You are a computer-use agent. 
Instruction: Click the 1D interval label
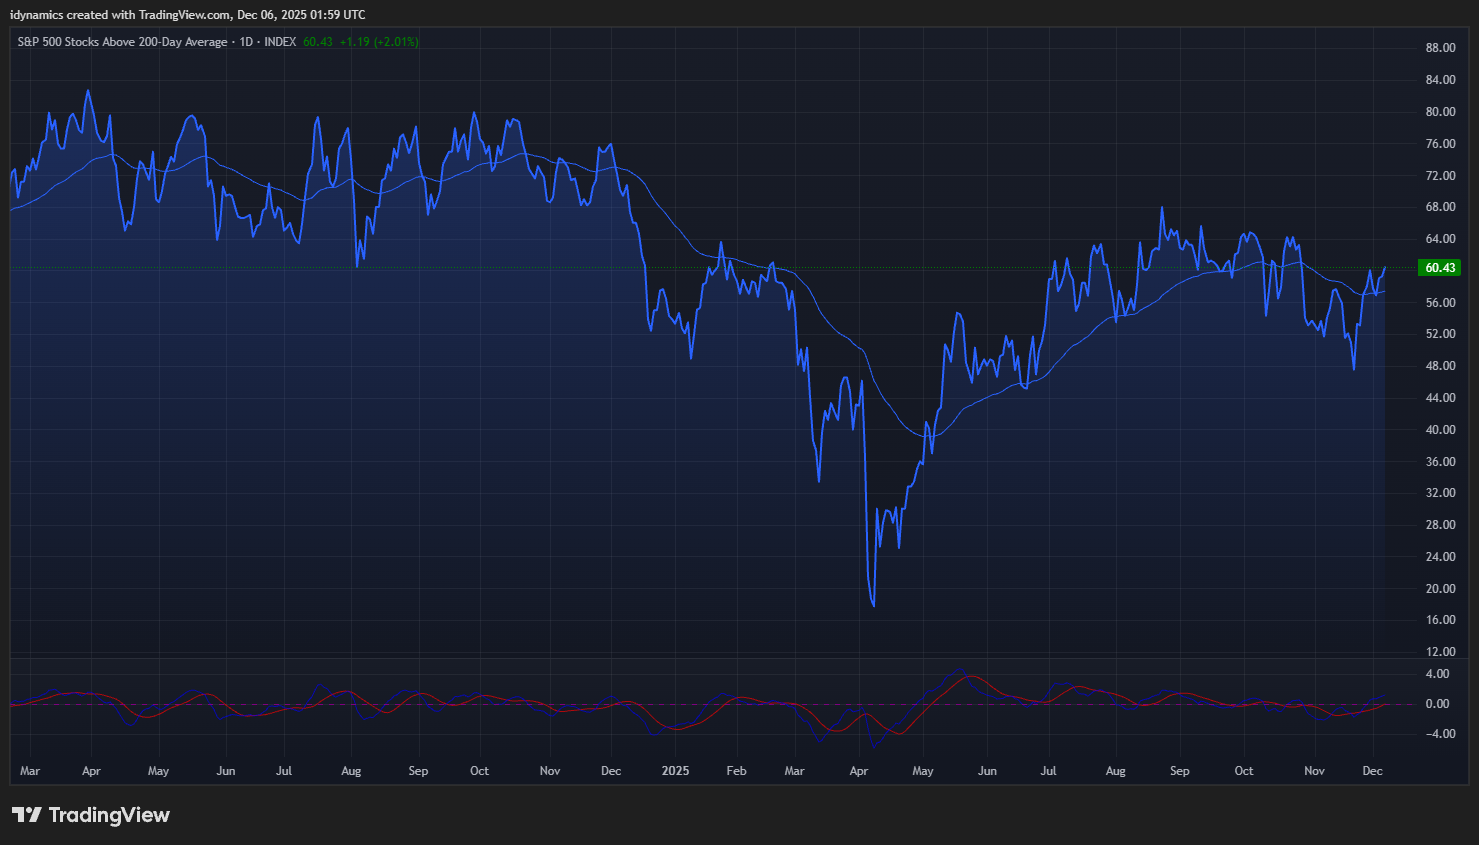(x=246, y=42)
